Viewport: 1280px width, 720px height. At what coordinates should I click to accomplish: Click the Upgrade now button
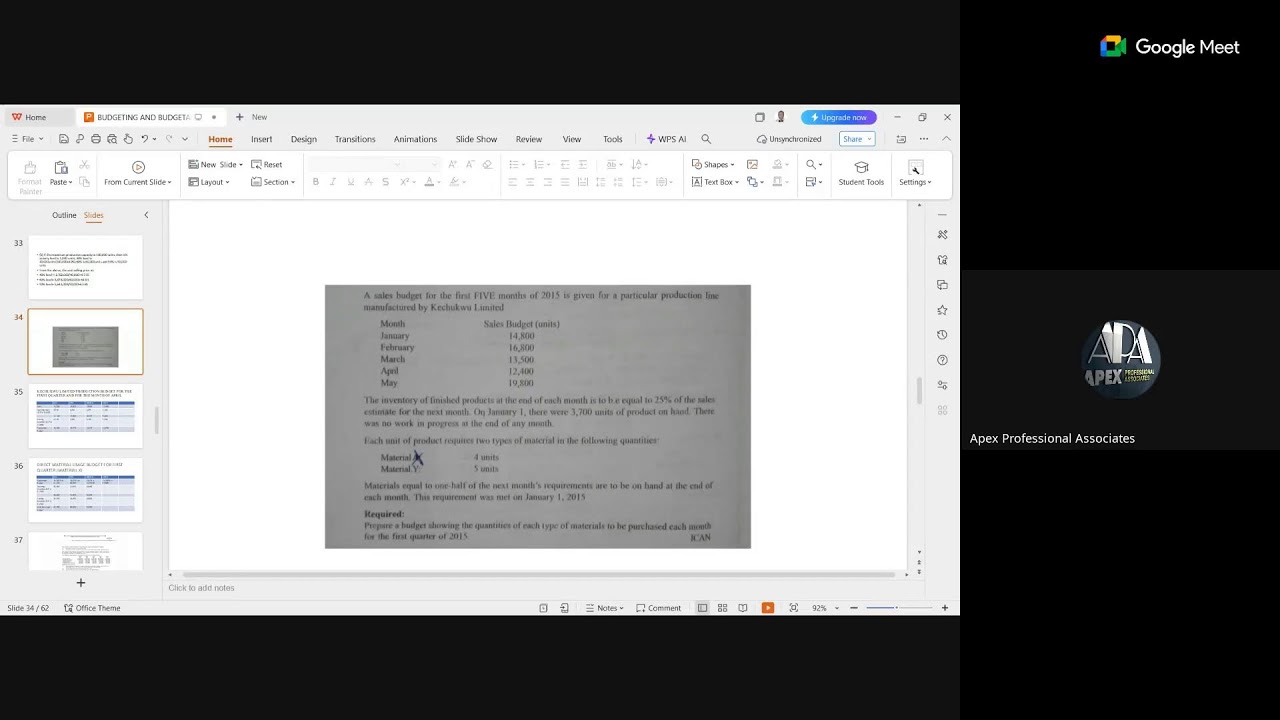pyautogui.click(x=839, y=117)
